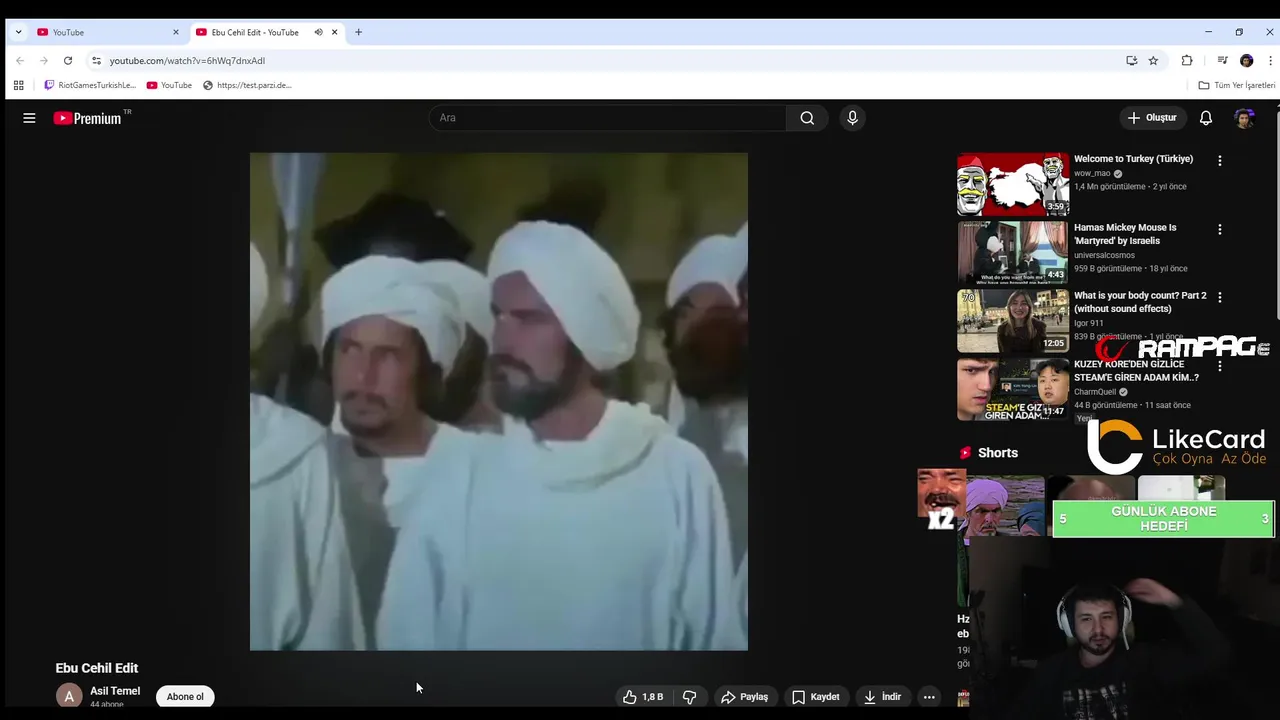1280x720 pixels.
Task: Open the universalcosmos channel link
Action: (x=1104, y=255)
